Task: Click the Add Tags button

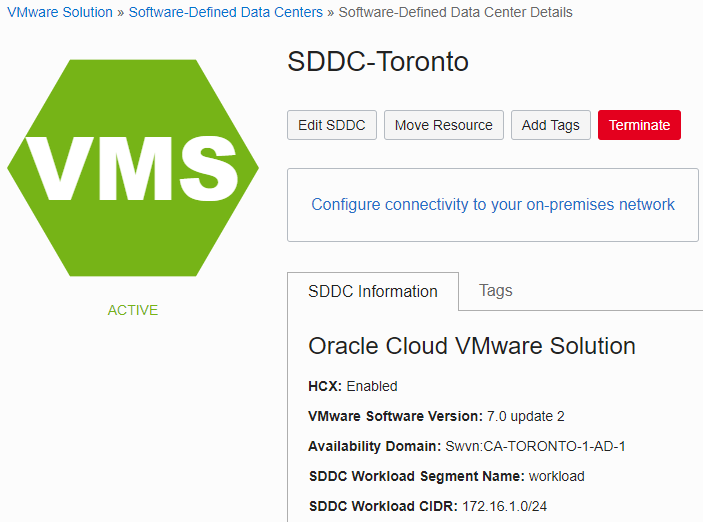Action: tap(551, 125)
